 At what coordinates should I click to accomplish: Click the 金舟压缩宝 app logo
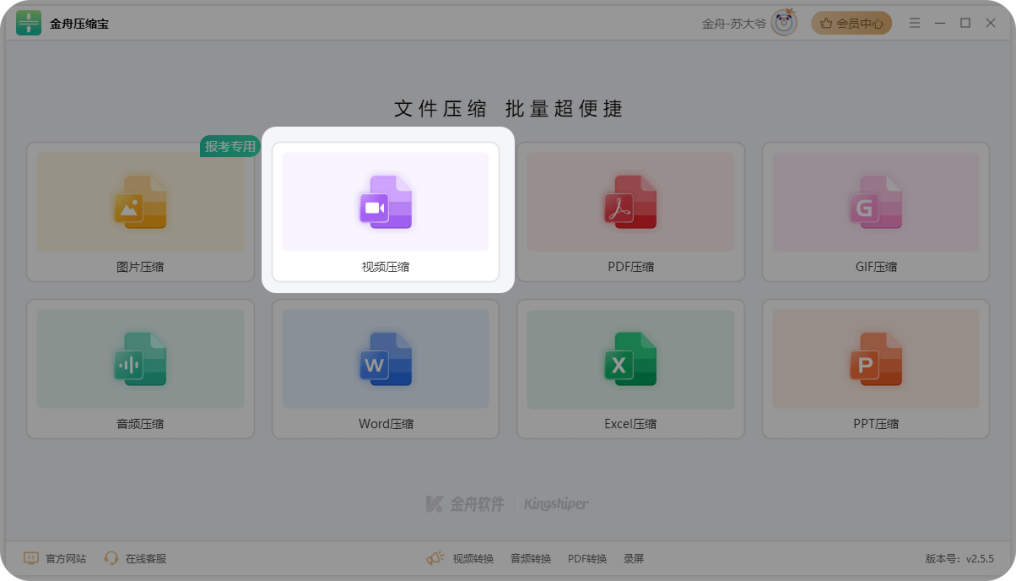29,23
